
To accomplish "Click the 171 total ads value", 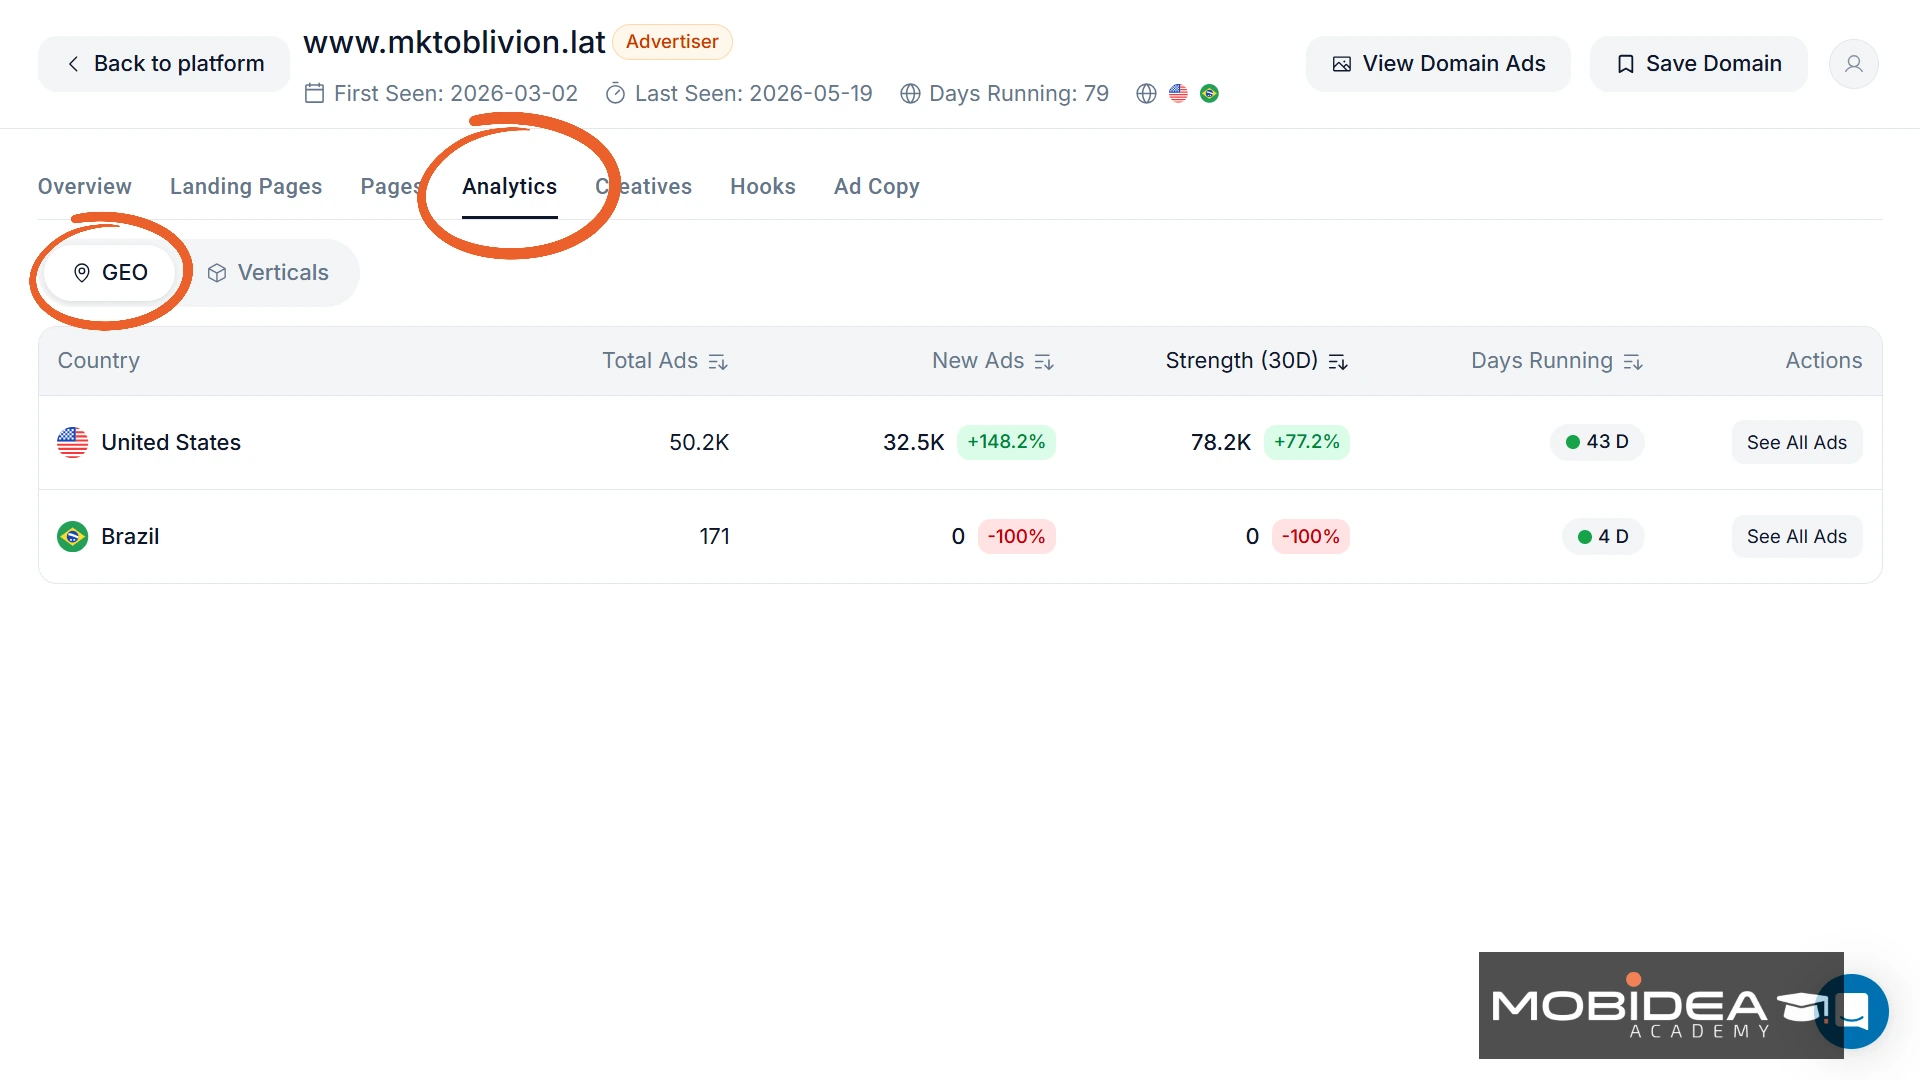I will (714, 536).
